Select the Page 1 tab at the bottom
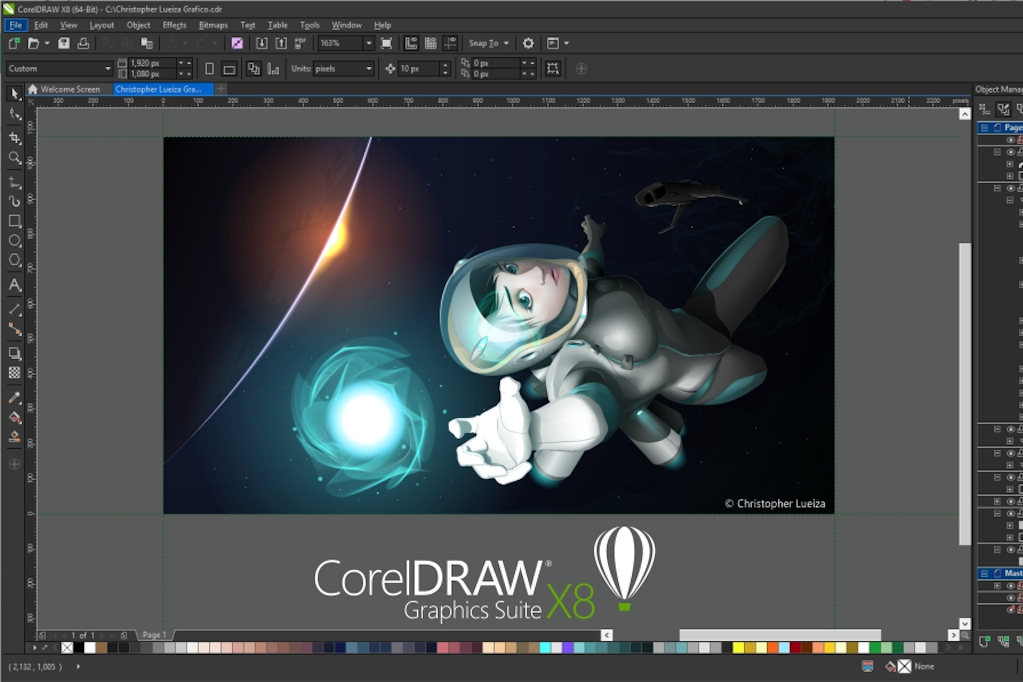The image size is (1023, 682). coord(155,634)
